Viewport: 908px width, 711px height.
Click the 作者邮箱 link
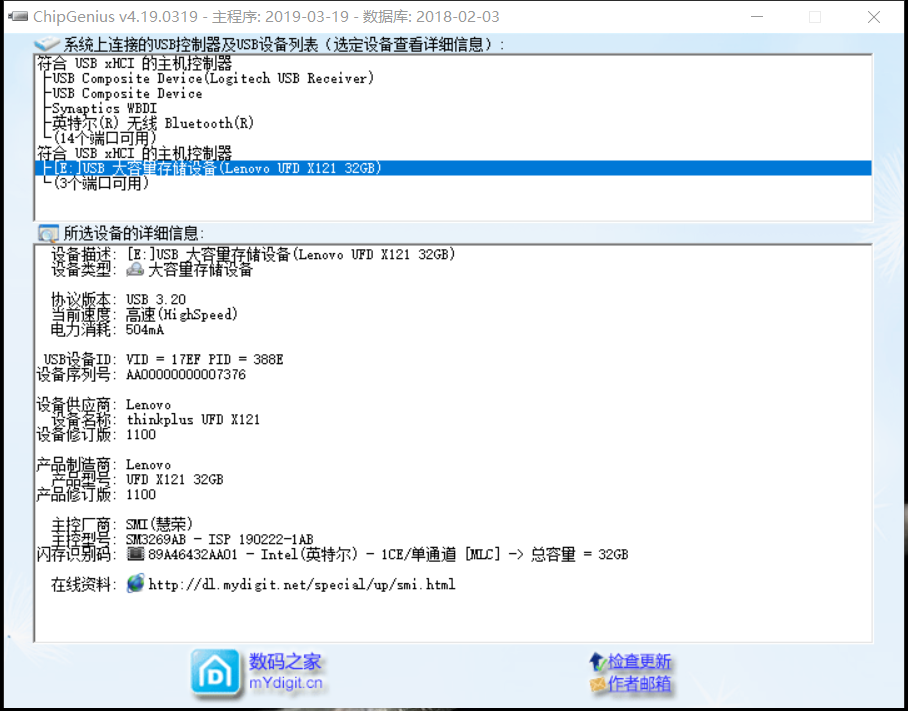coord(639,684)
